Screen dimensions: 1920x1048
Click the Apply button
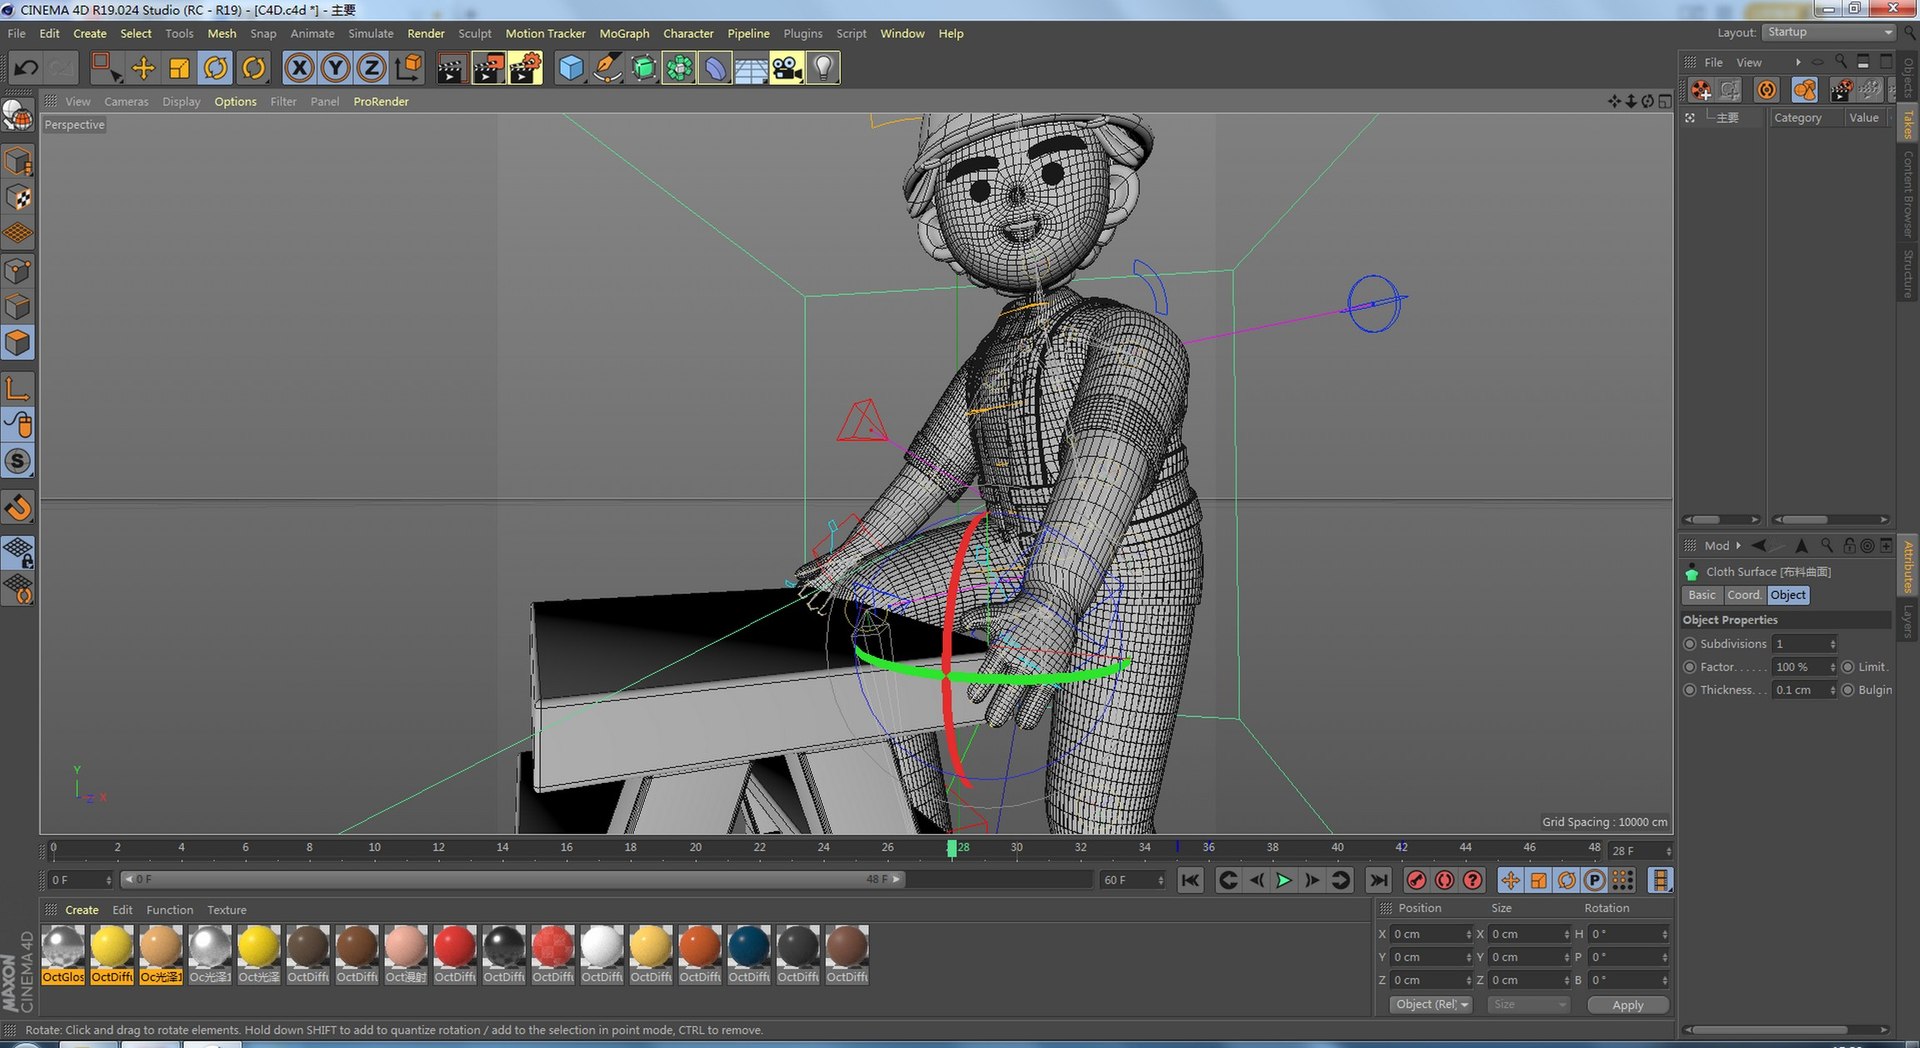[x=1627, y=1005]
